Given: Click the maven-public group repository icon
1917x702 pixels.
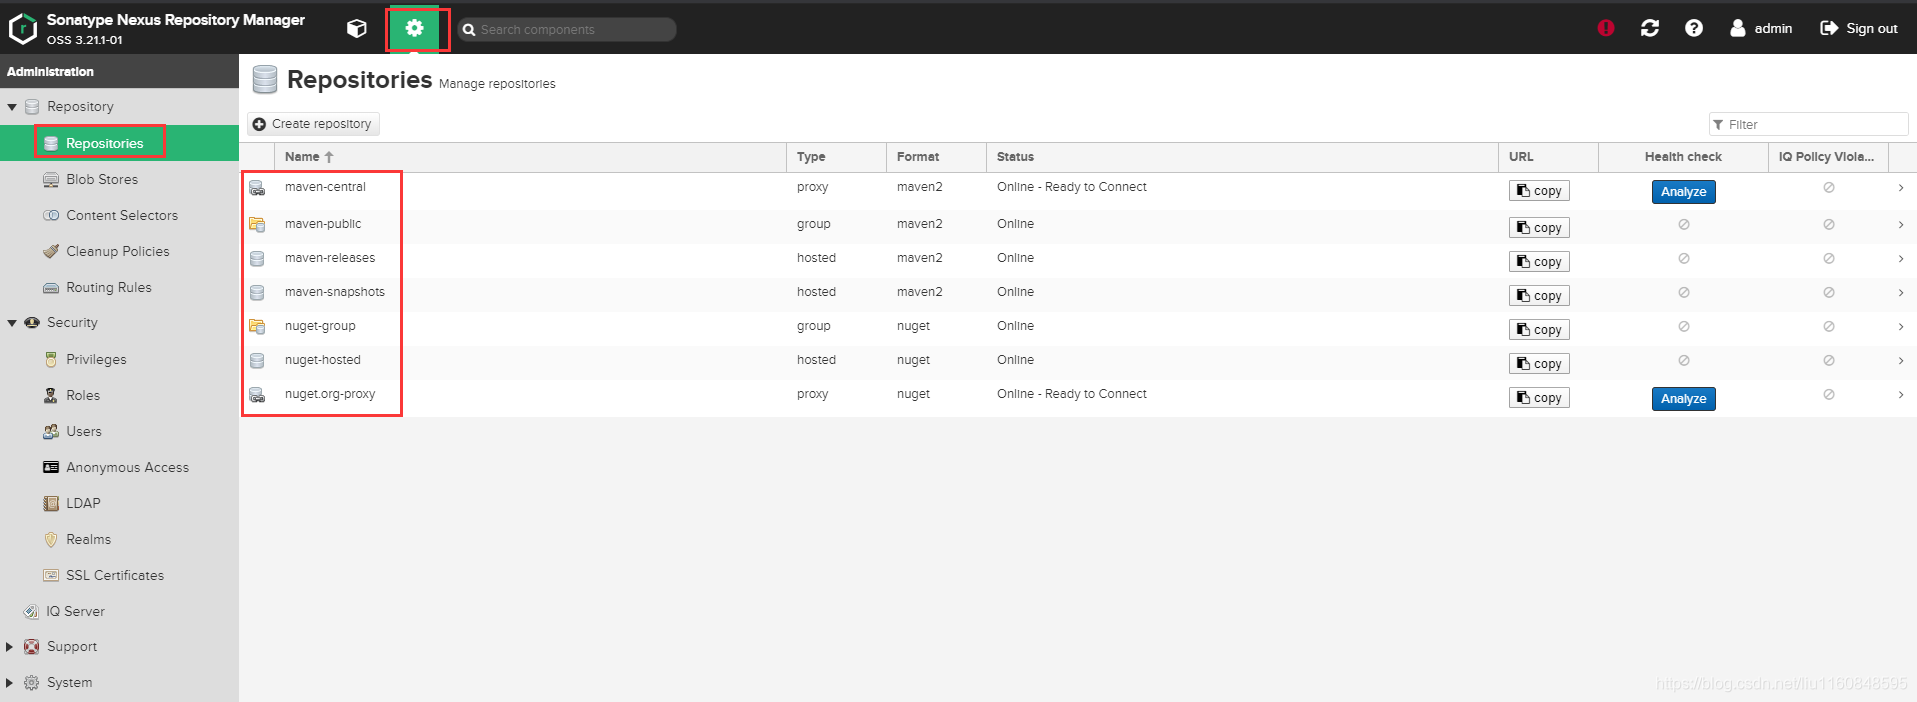Looking at the screenshot, I should click(257, 224).
